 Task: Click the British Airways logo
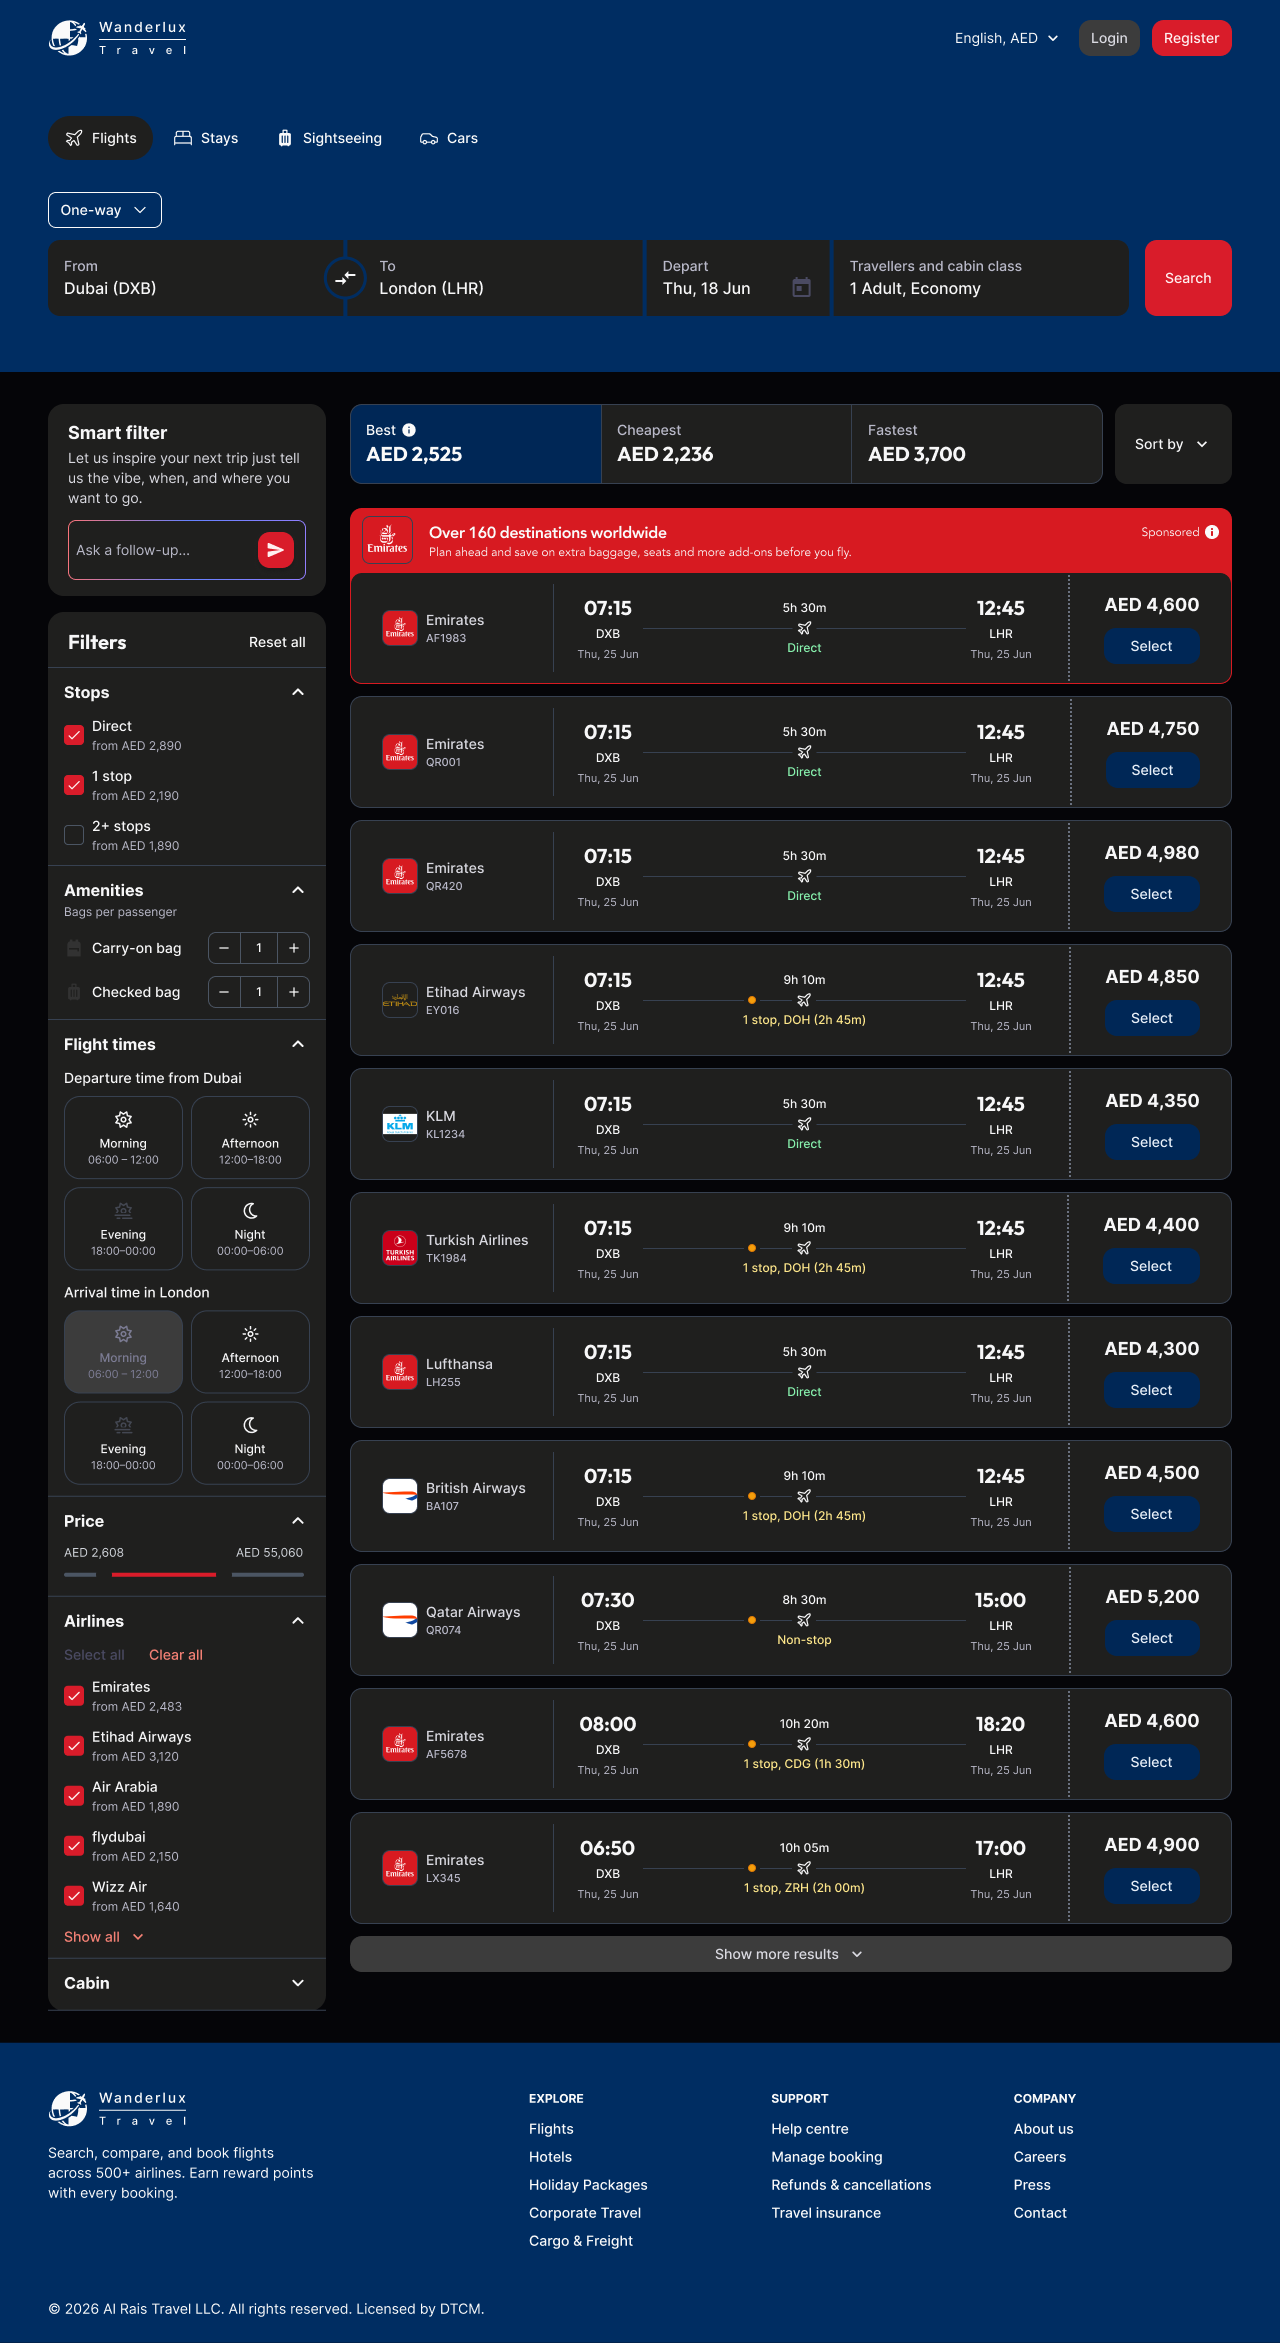[400, 1496]
